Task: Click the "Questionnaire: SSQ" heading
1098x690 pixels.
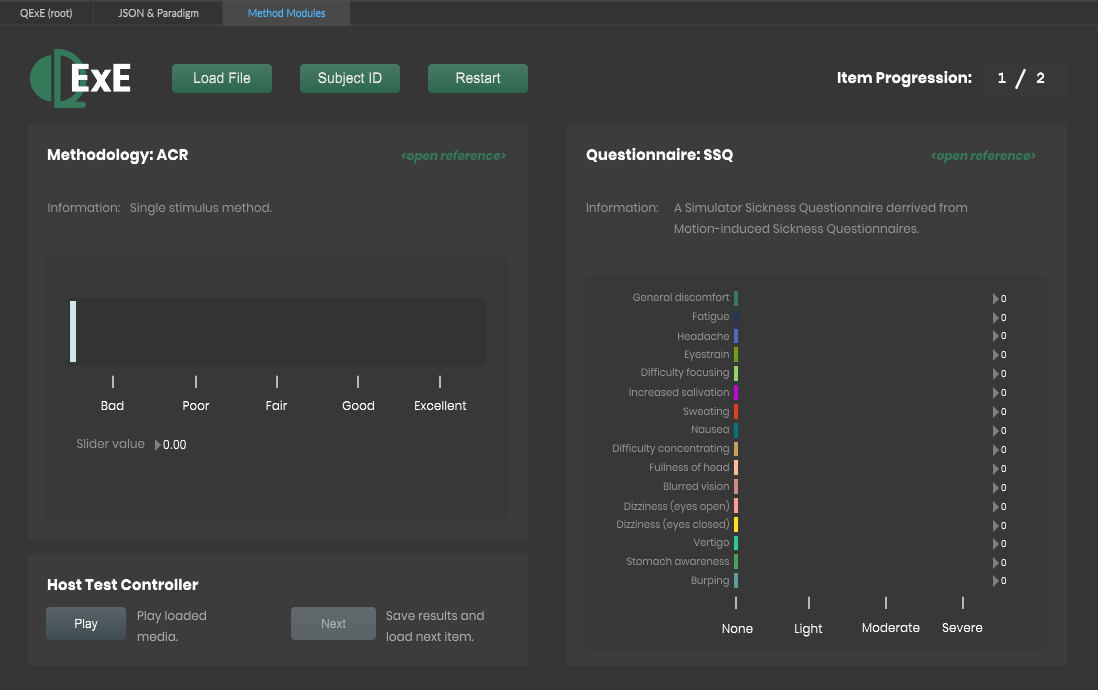Action: click(660, 155)
